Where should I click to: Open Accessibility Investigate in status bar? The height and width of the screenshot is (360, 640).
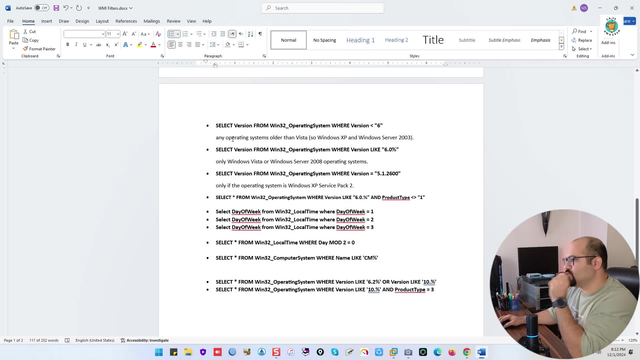point(144,340)
